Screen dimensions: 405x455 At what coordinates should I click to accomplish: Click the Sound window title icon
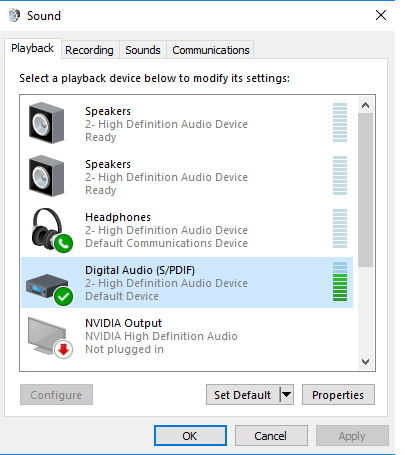click(x=14, y=16)
